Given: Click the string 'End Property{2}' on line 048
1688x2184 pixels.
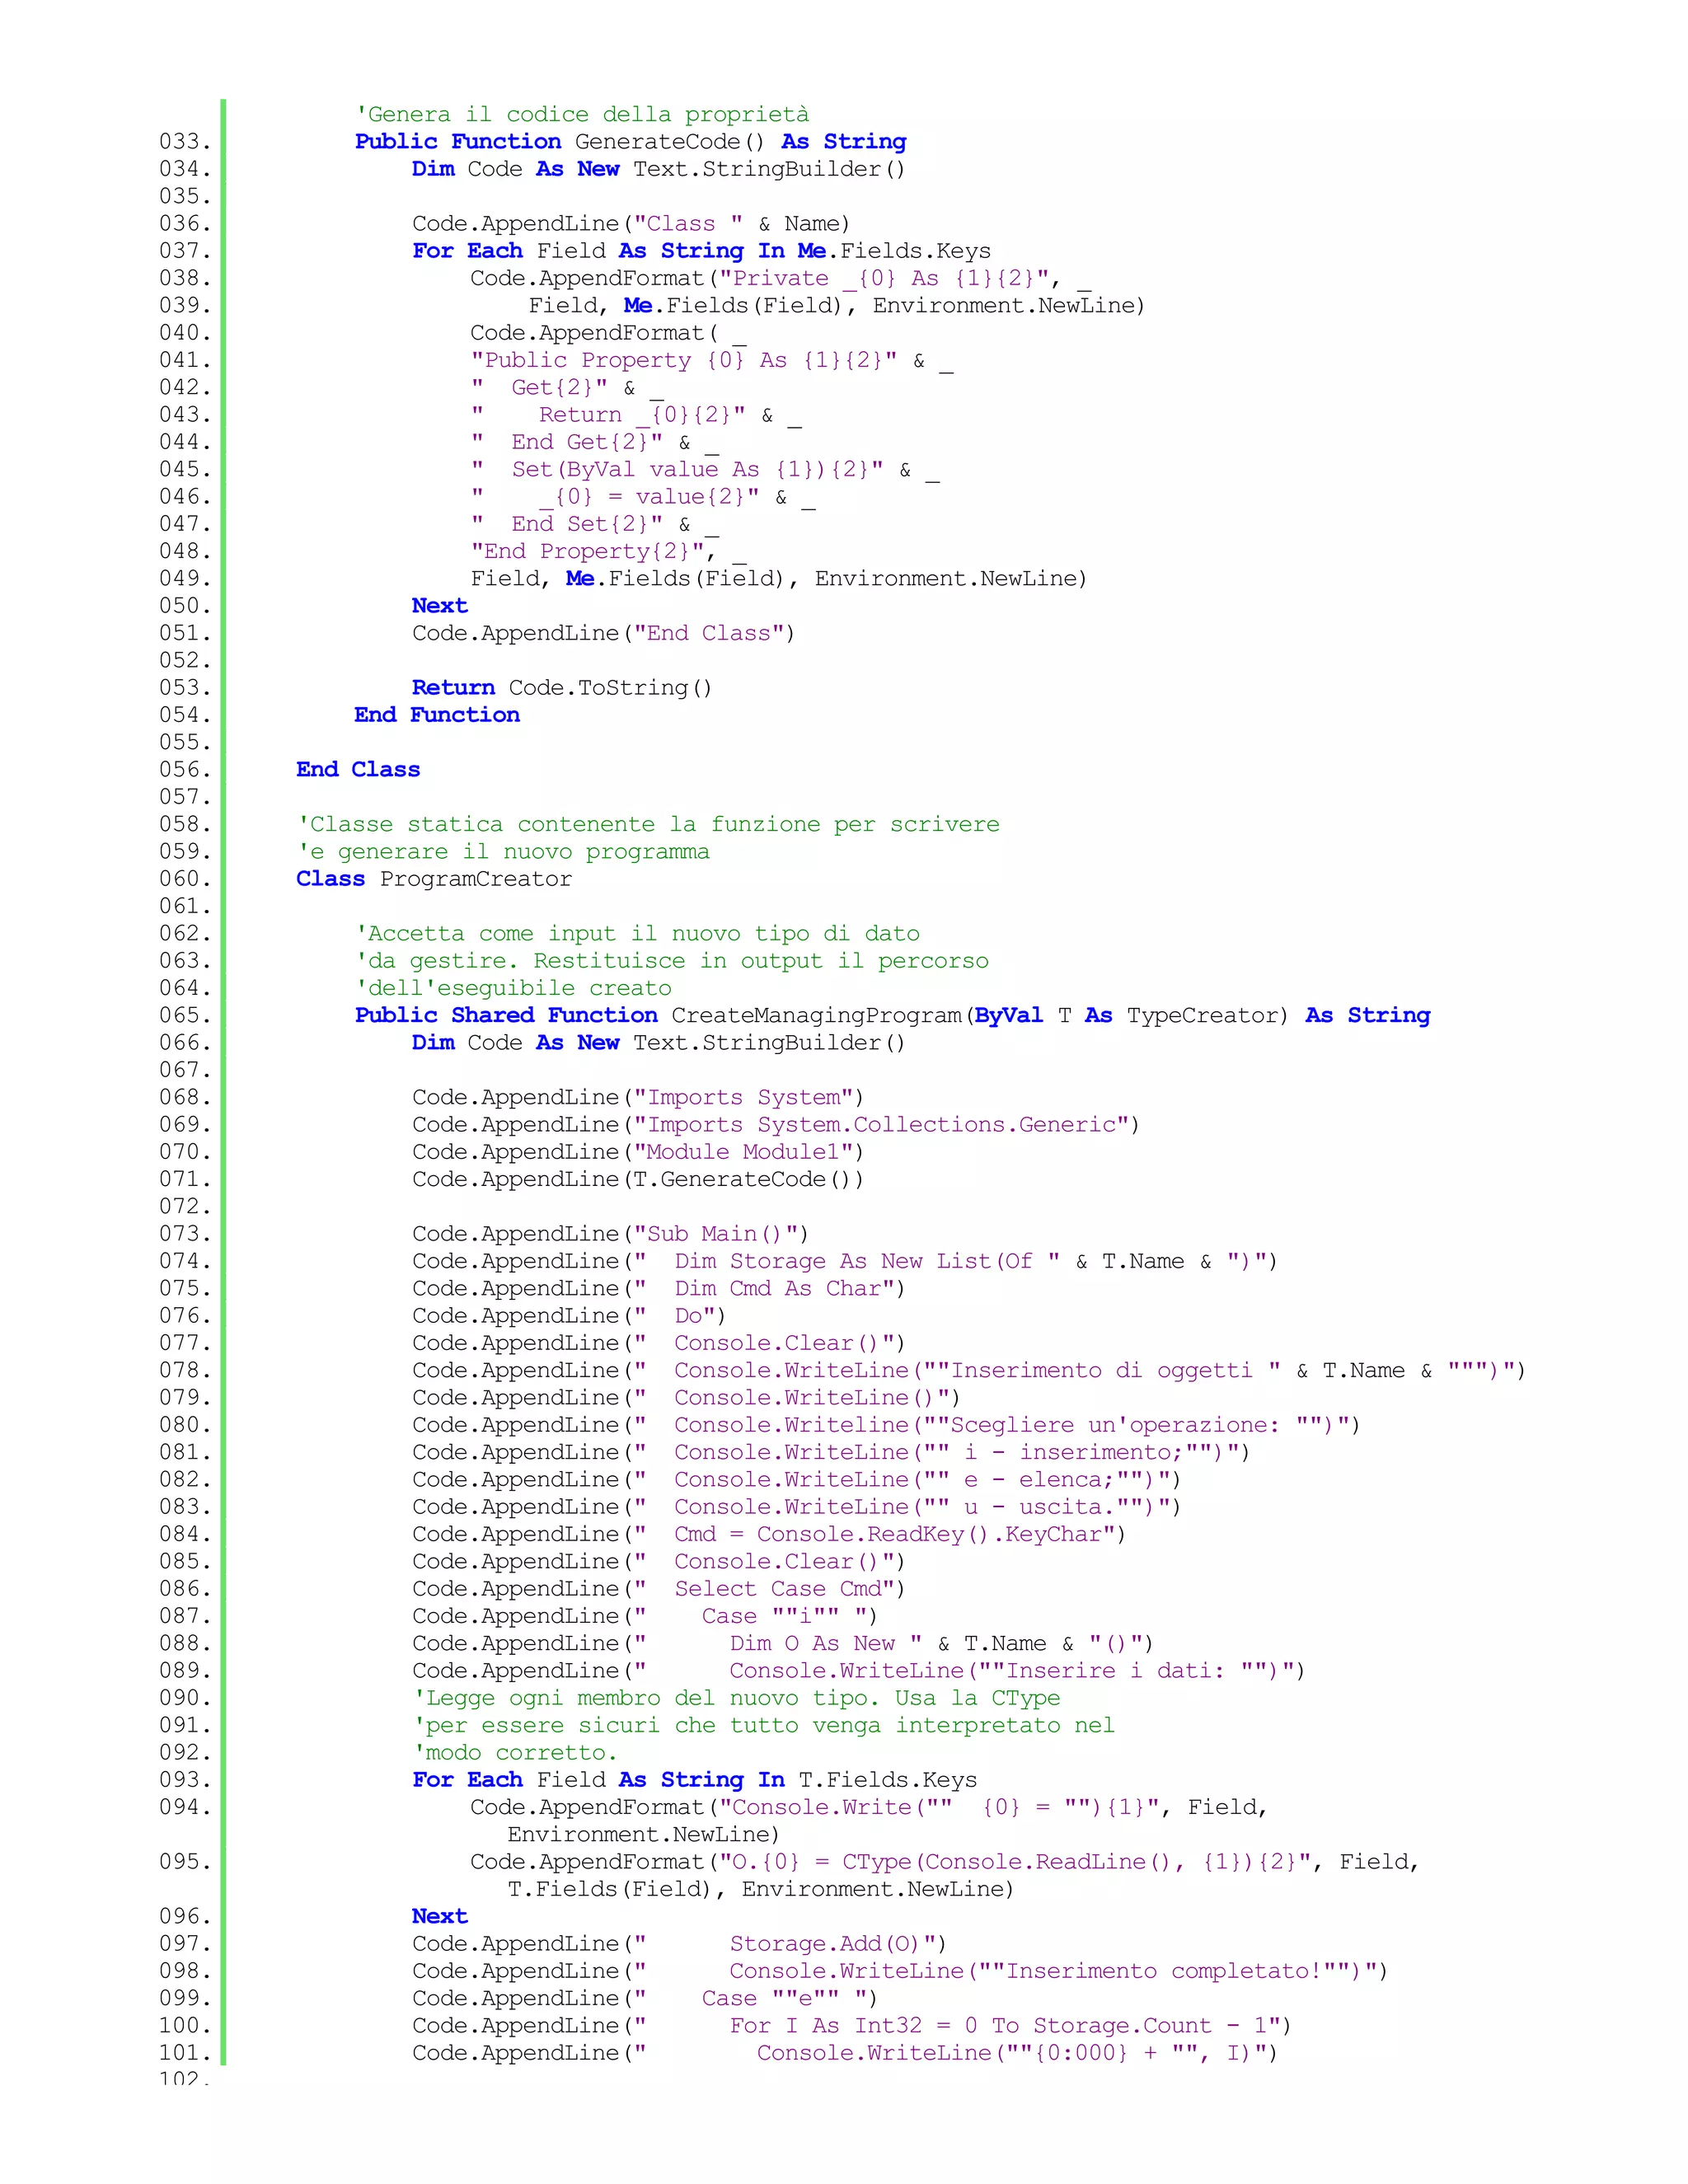Looking at the screenshot, I should (x=587, y=552).
